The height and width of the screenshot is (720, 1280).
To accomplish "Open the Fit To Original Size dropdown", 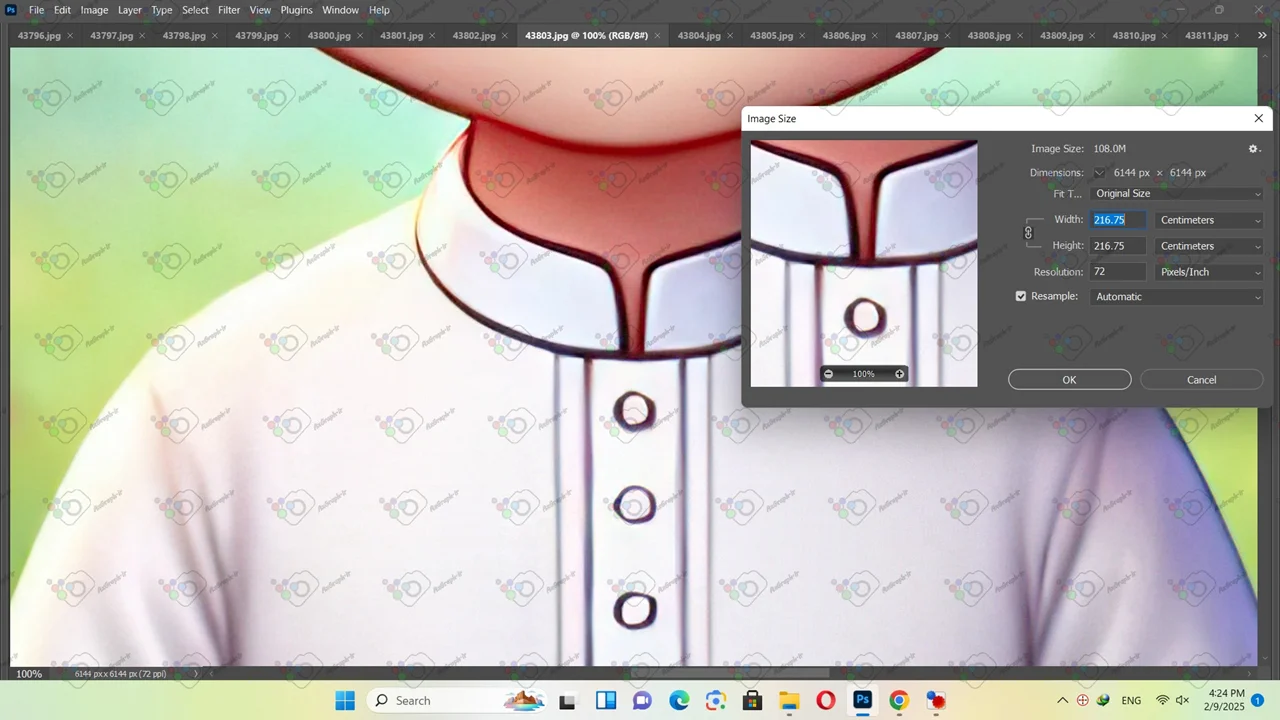I will 1177,194.
